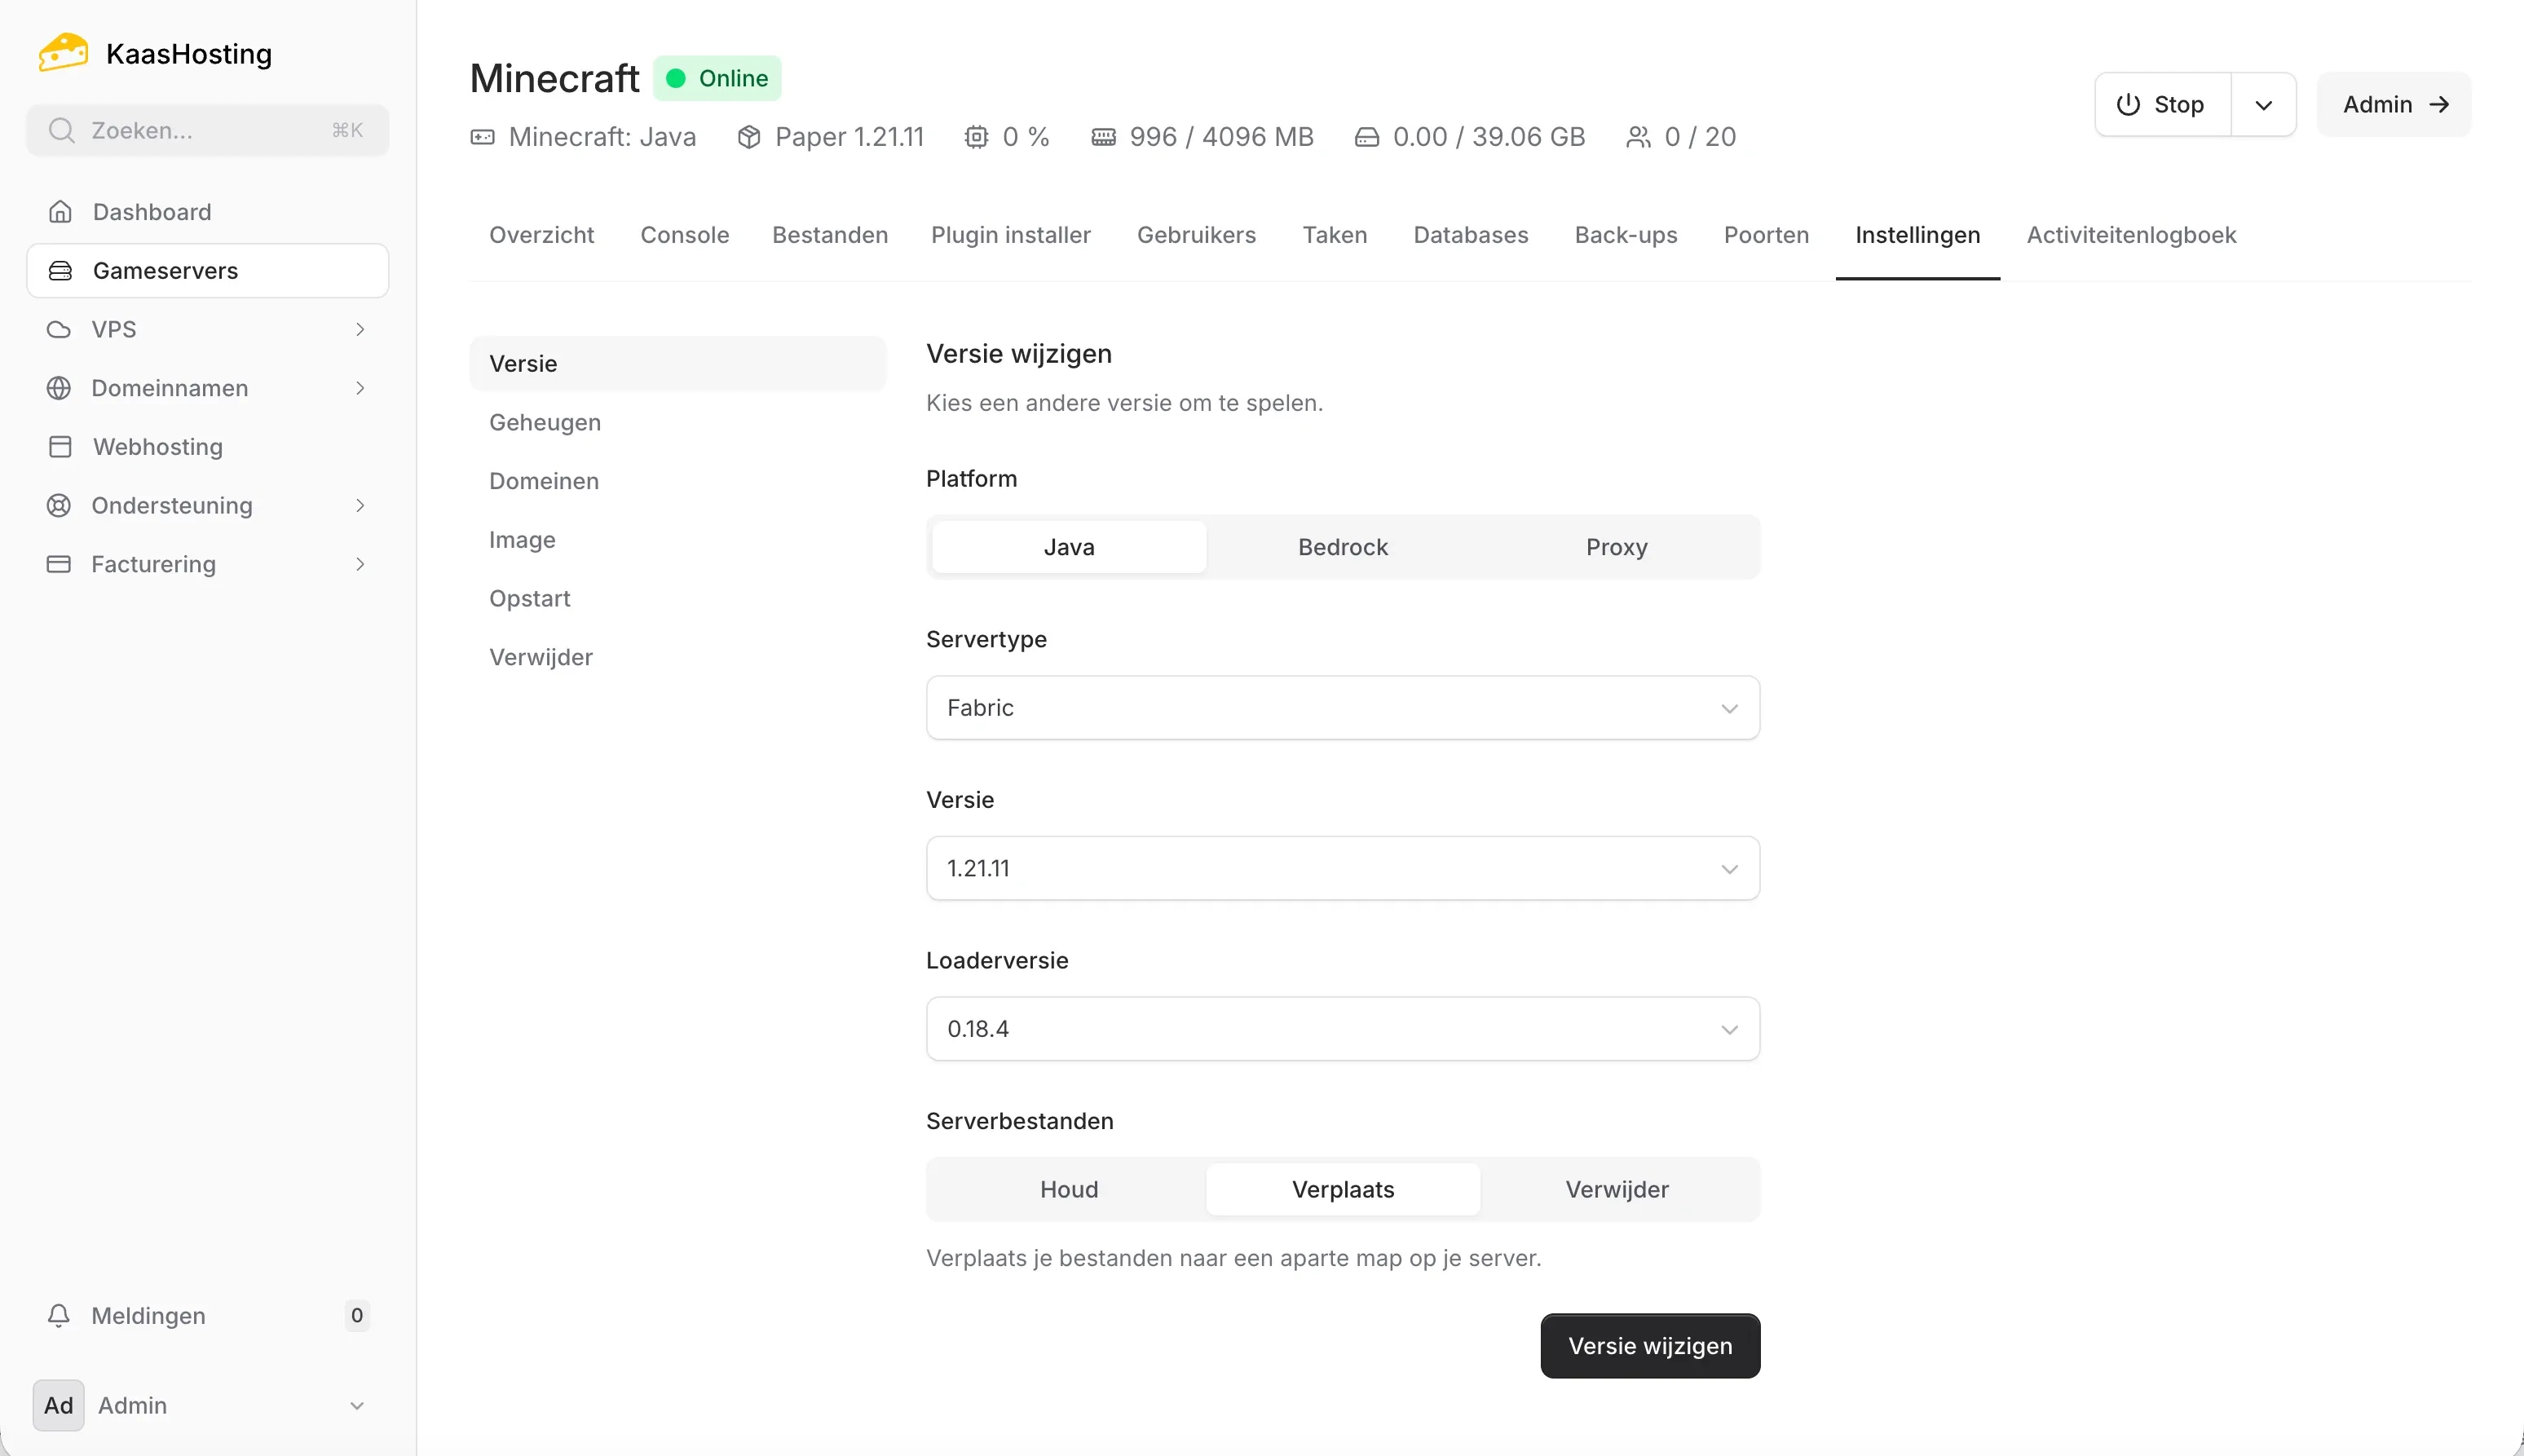2524x1456 pixels.
Task: Click the Facturering credit card icon
Action: point(59,564)
